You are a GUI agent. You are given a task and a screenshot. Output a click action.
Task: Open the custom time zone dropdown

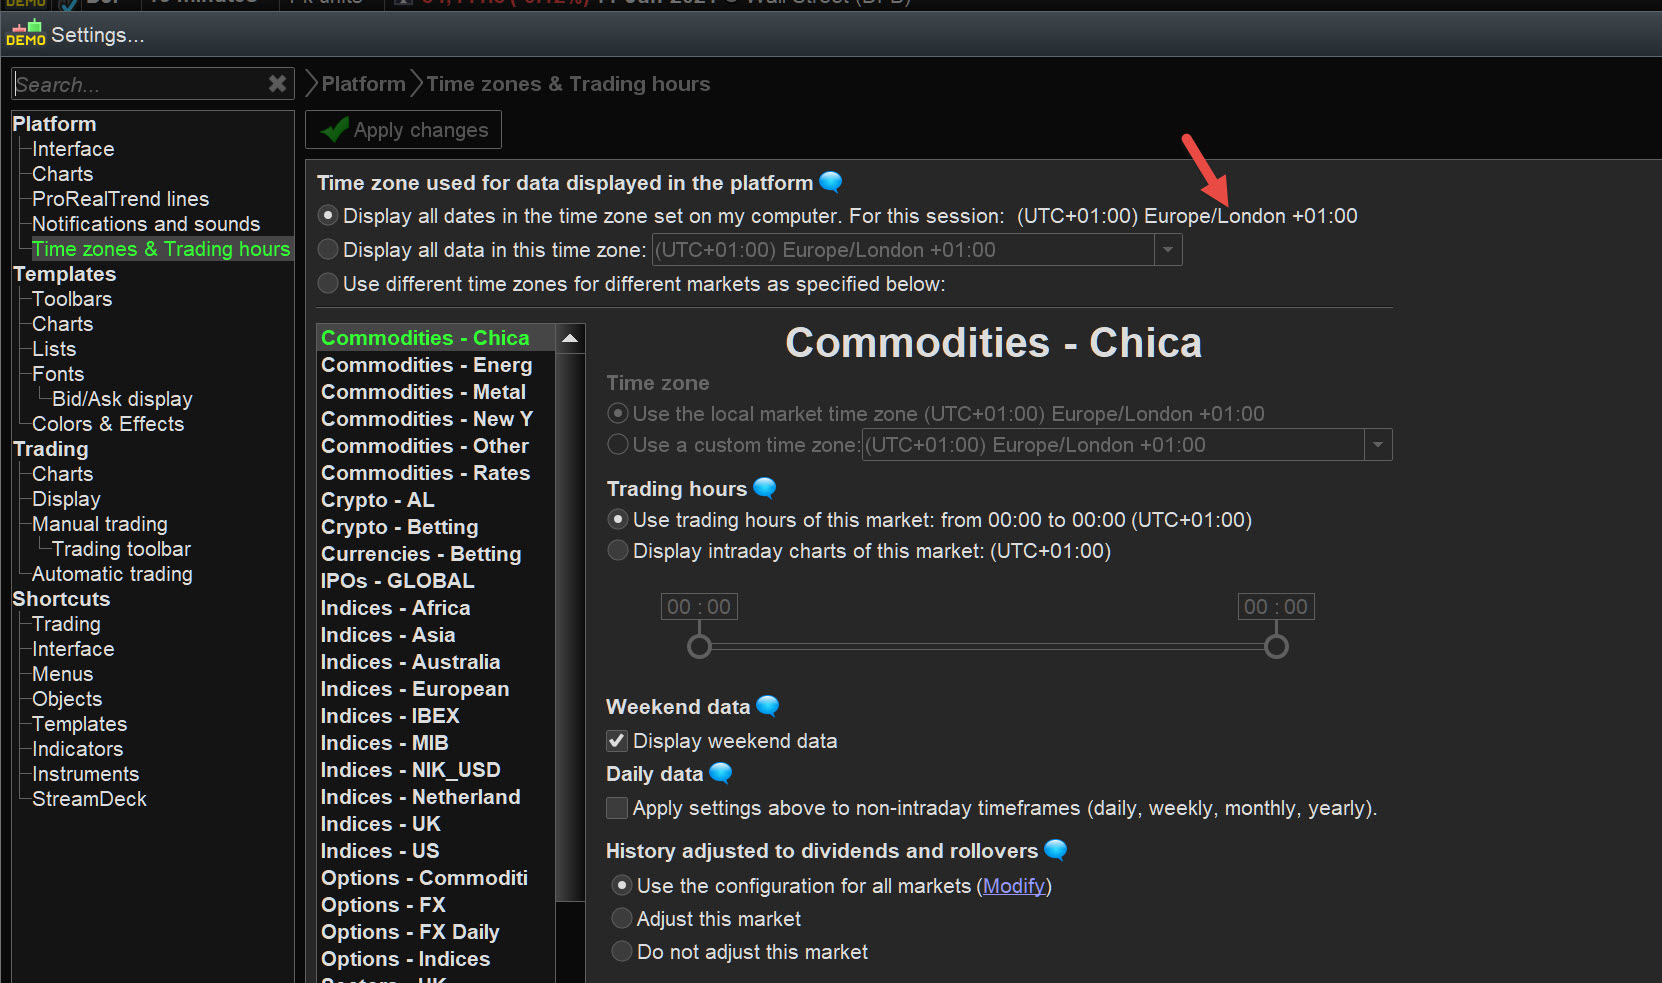click(x=1378, y=445)
